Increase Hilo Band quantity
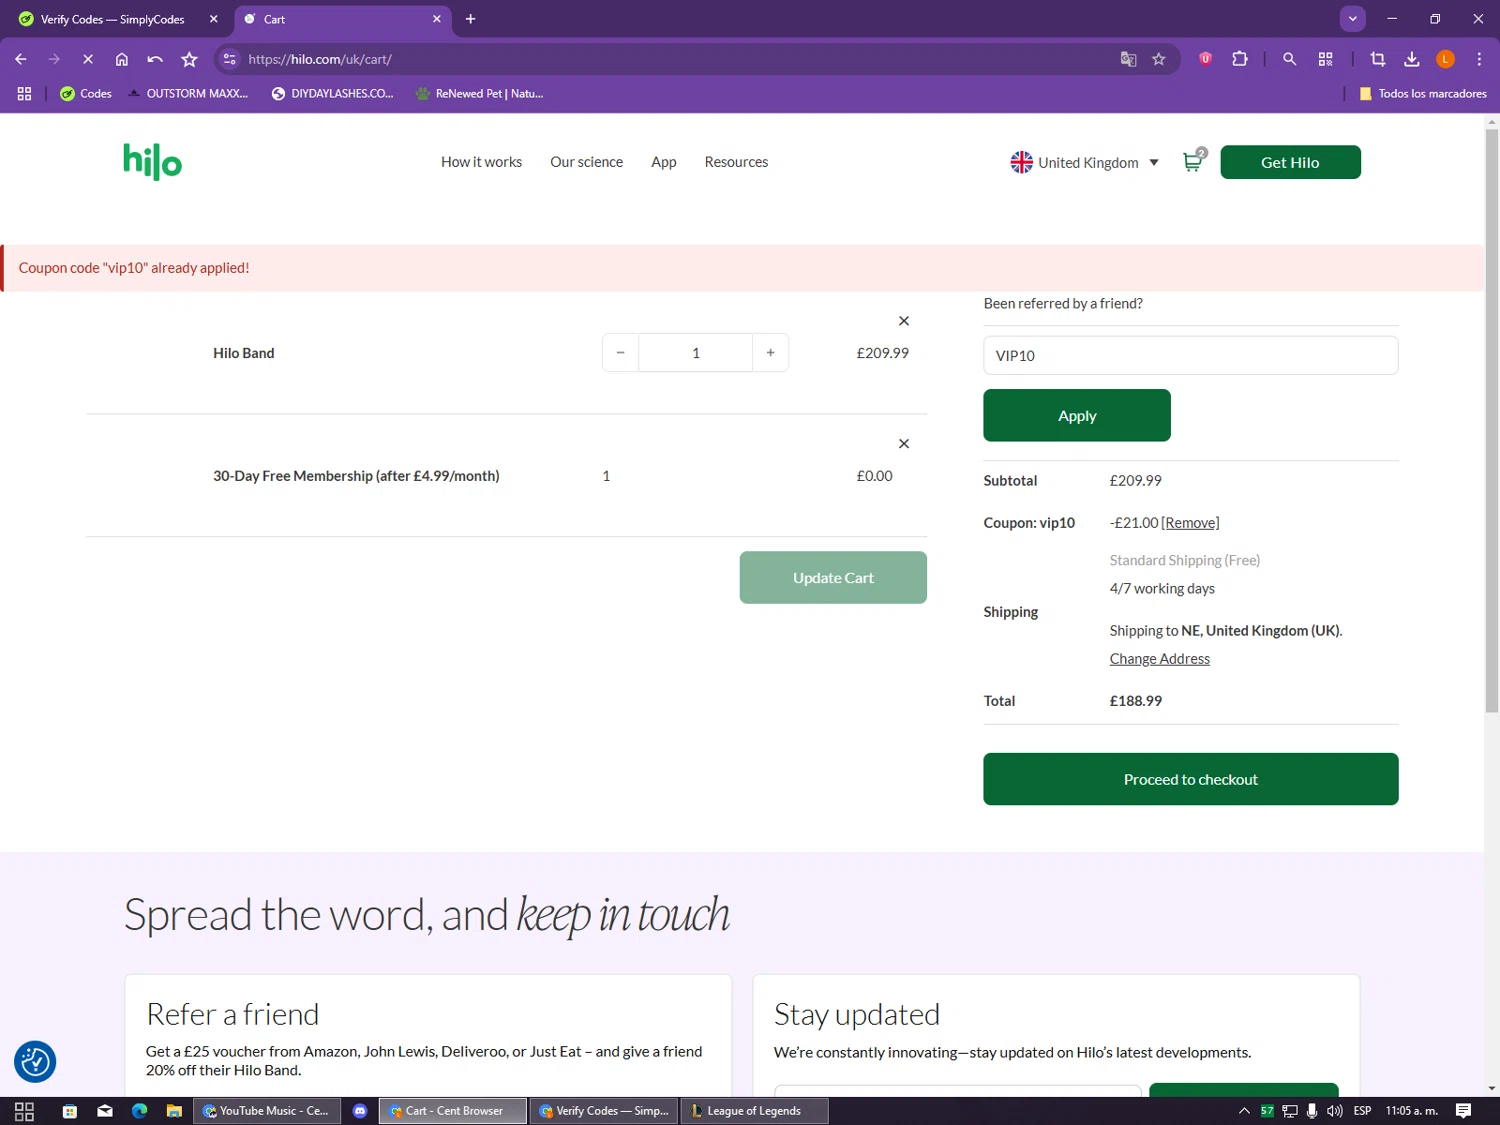The width and height of the screenshot is (1500, 1125). pyautogui.click(x=770, y=353)
